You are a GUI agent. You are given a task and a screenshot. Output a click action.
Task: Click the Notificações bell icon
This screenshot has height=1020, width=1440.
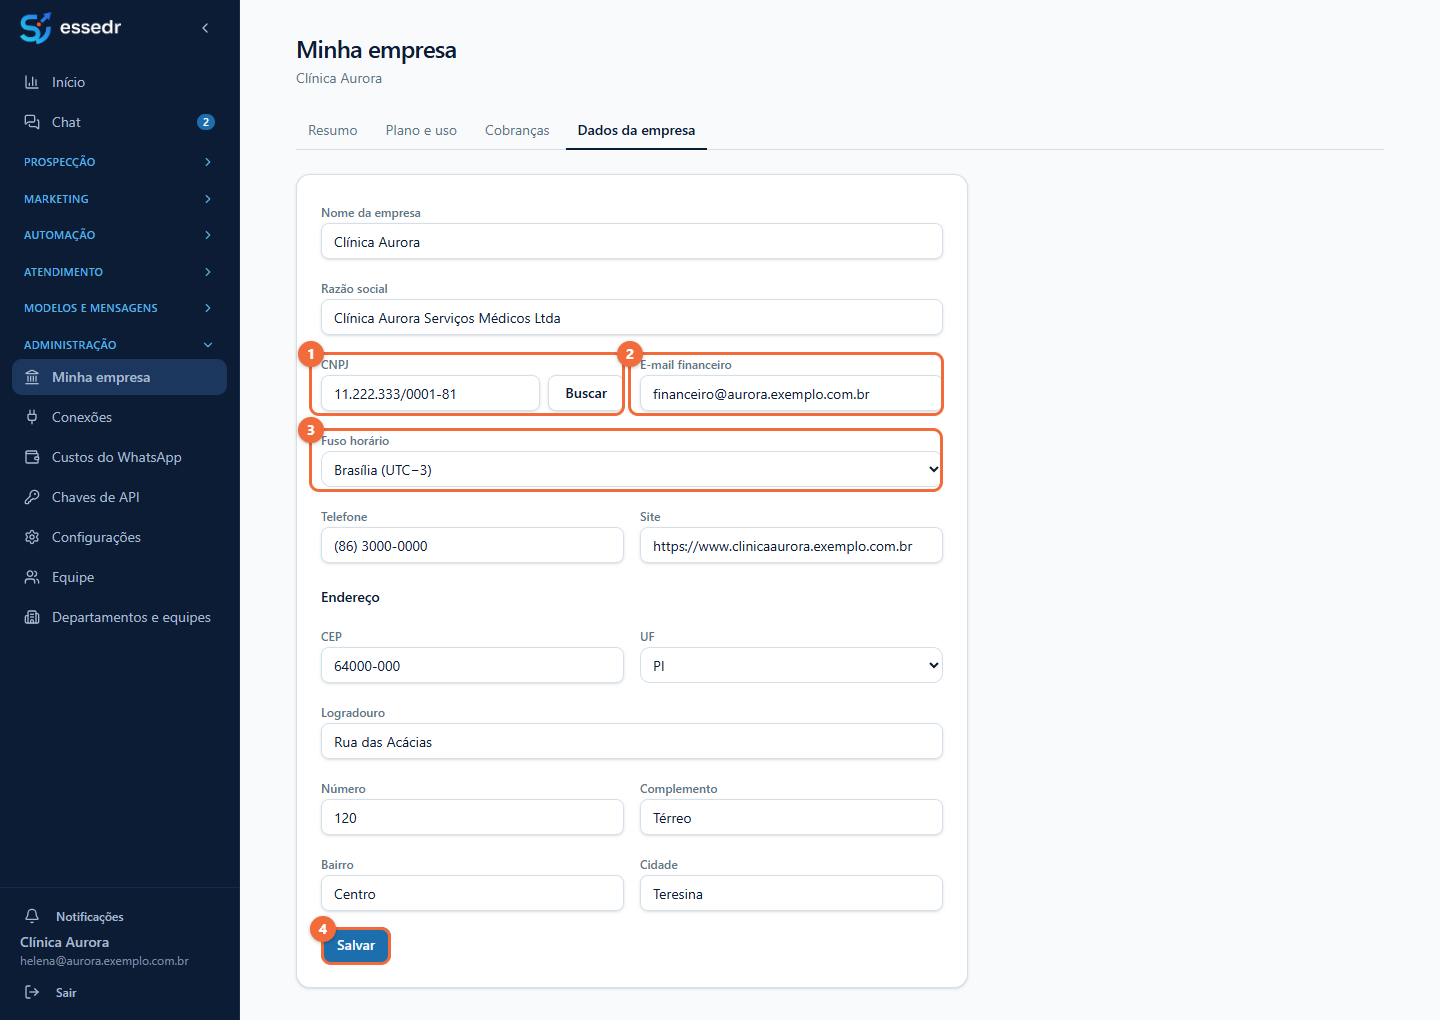pos(32,916)
